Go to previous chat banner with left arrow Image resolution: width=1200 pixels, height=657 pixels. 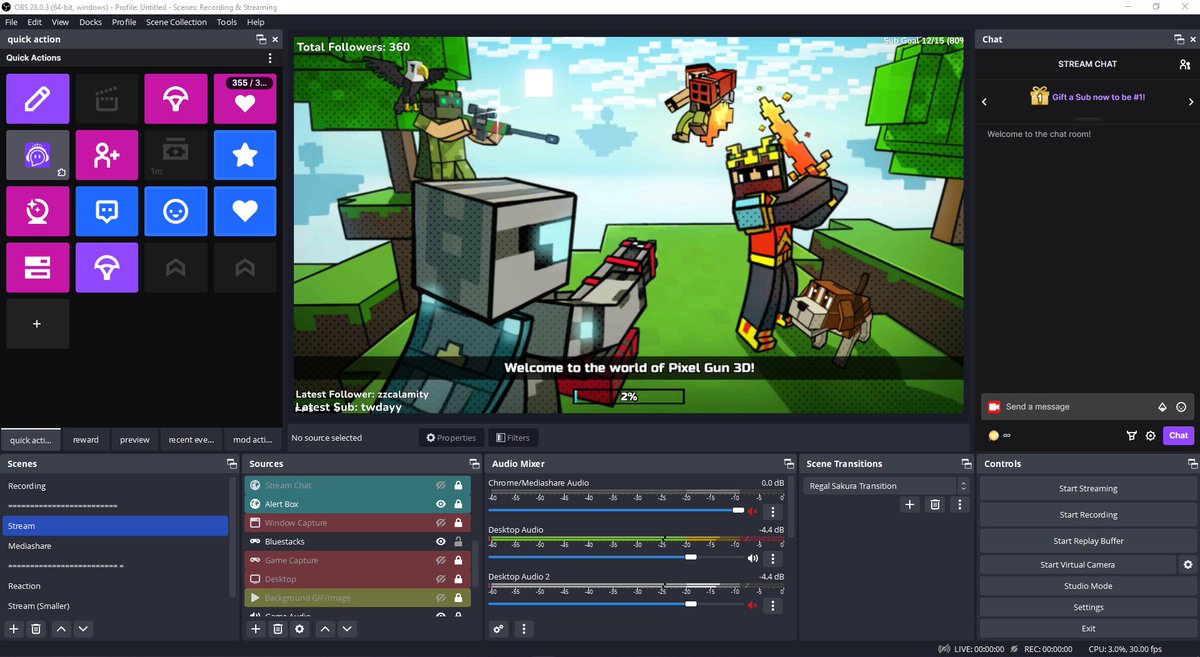click(x=984, y=102)
